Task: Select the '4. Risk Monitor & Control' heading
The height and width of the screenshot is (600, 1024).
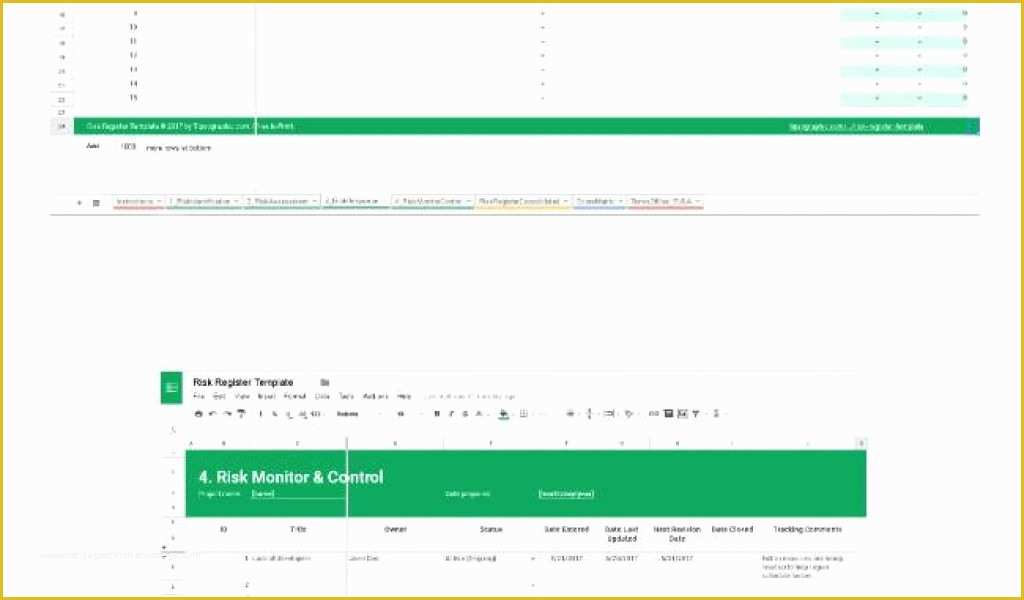Action: coord(291,477)
